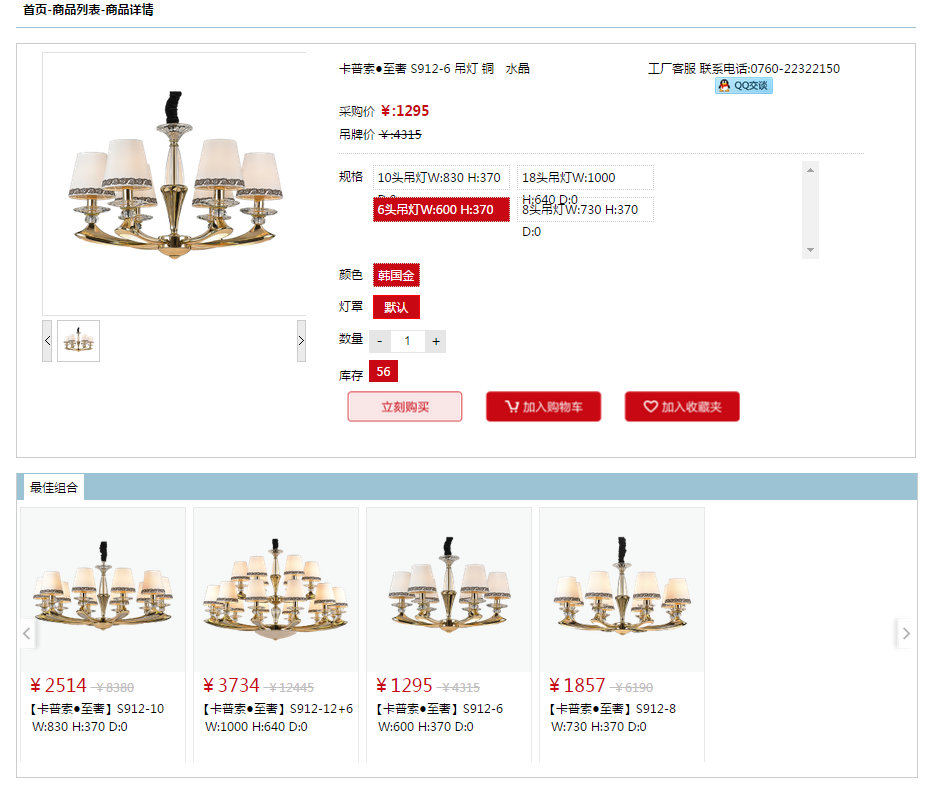934x786 pixels.
Task: Click the 立刻购买 button
Action: coord(405,407)
